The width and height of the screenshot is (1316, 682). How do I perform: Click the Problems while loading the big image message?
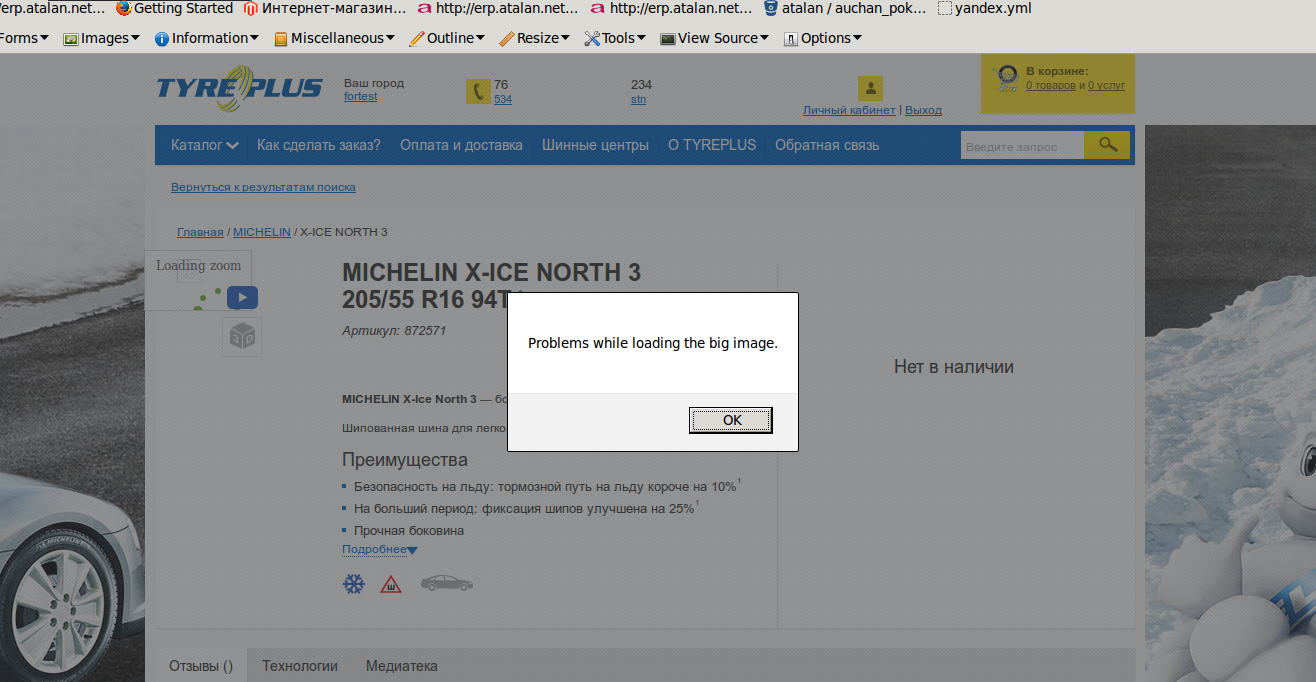(x=653, y=343)
